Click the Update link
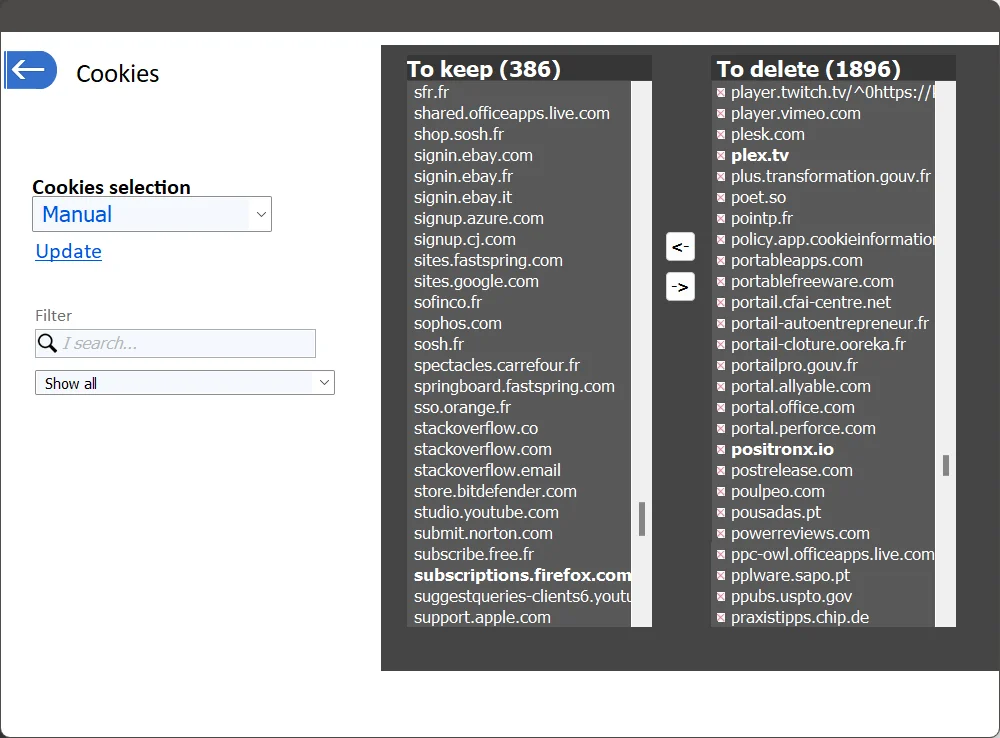Image resolution: width=1000 pixels, height=738 pixels. pos(68,251)
